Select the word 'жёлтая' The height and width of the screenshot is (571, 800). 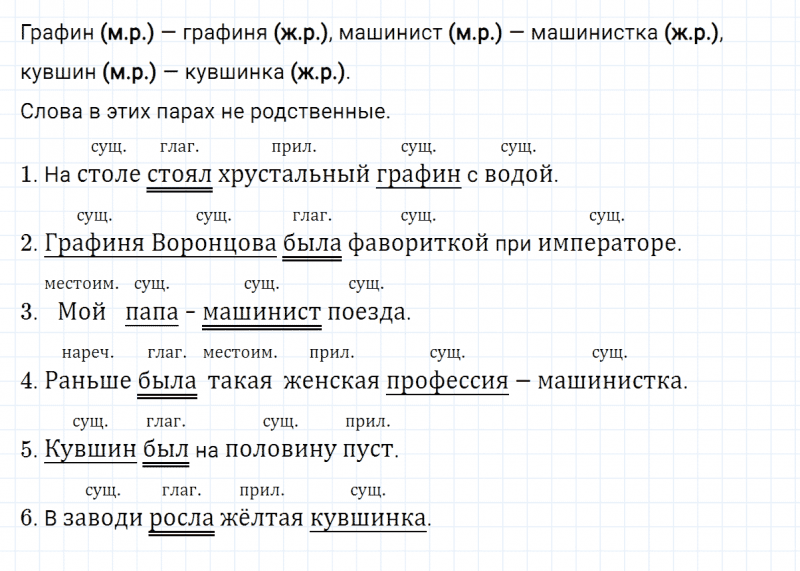[x=262, y=518]
